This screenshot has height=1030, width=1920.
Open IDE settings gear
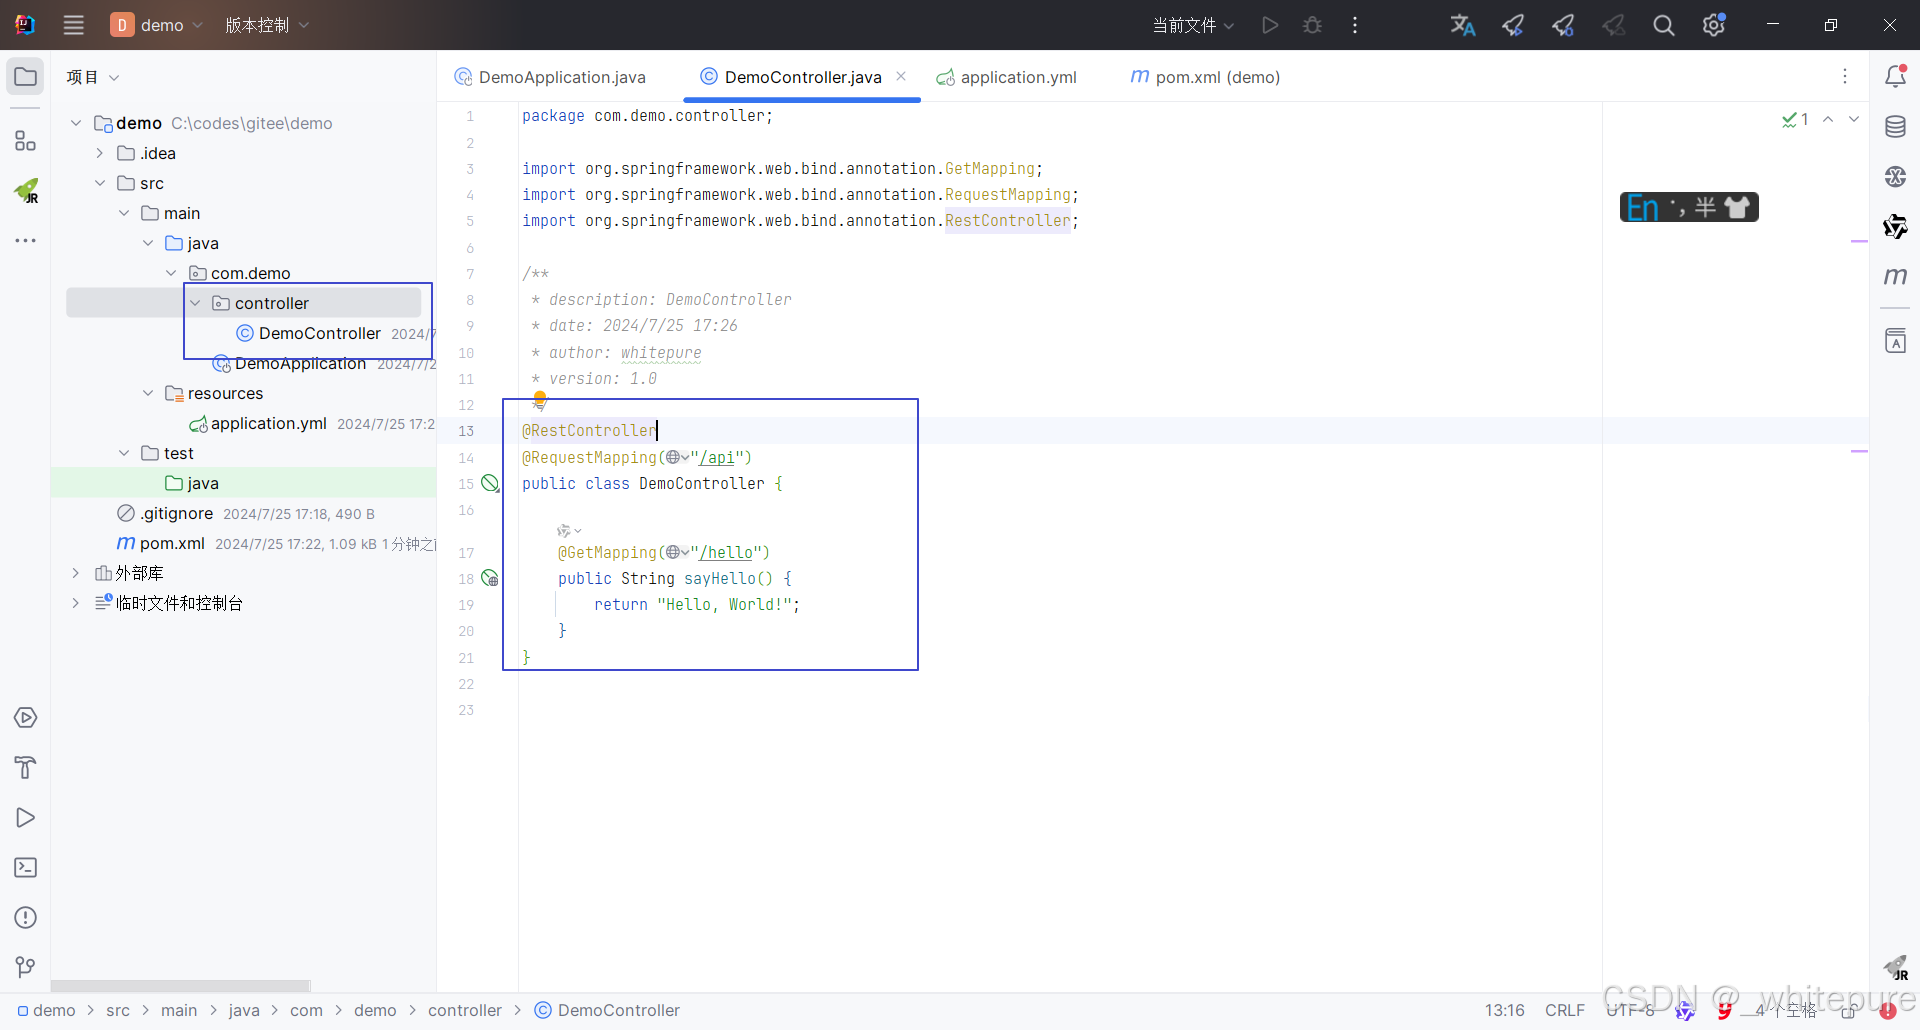[x=1714, y=25]
